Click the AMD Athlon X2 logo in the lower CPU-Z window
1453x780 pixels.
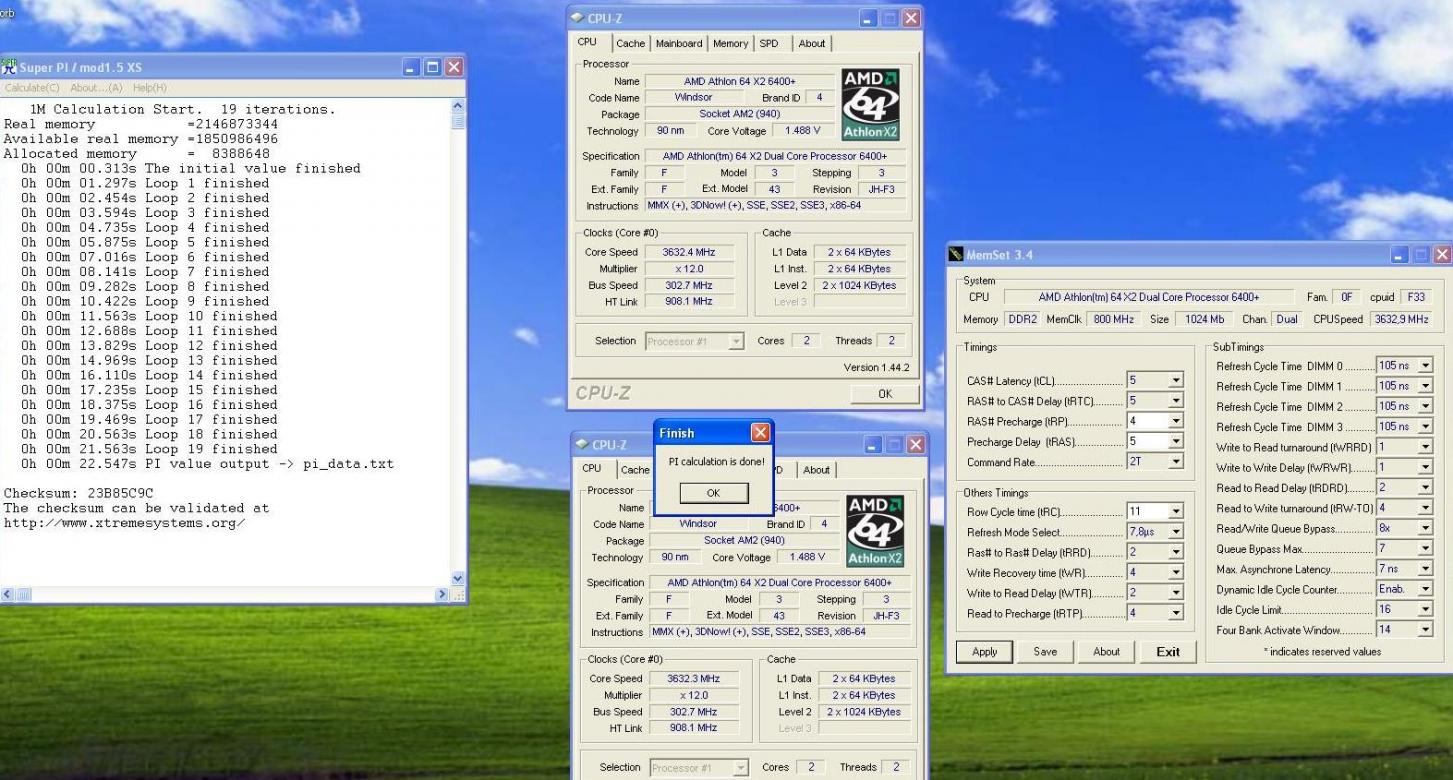pos(874,531)
